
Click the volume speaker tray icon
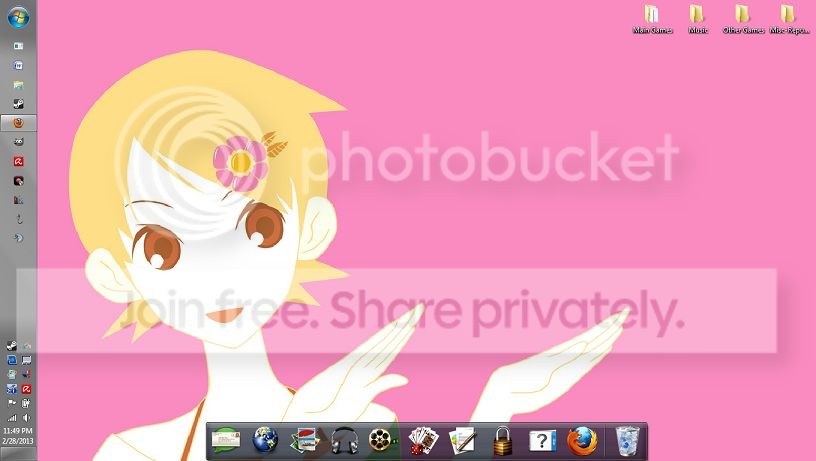(26, 417)
